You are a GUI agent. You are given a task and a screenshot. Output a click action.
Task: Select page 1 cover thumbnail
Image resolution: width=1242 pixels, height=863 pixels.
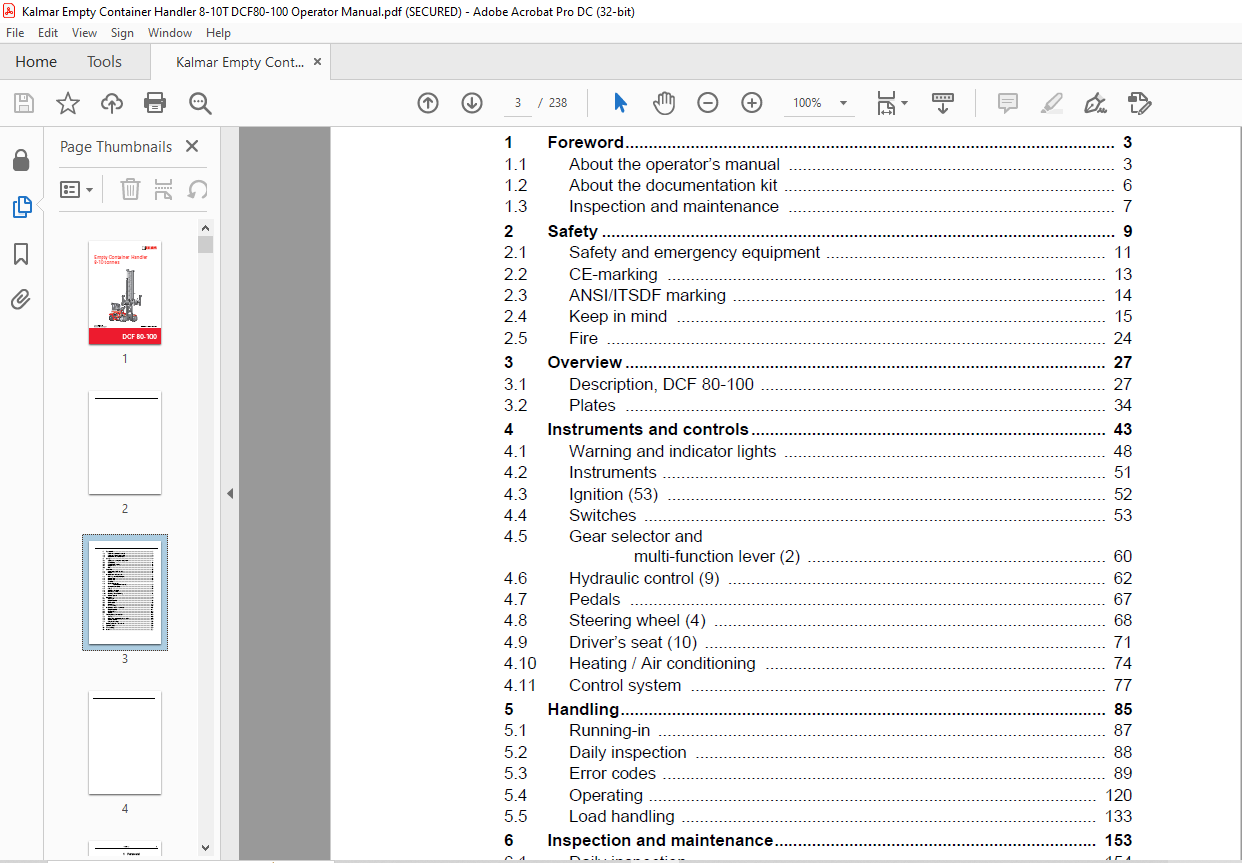[125, 293]
